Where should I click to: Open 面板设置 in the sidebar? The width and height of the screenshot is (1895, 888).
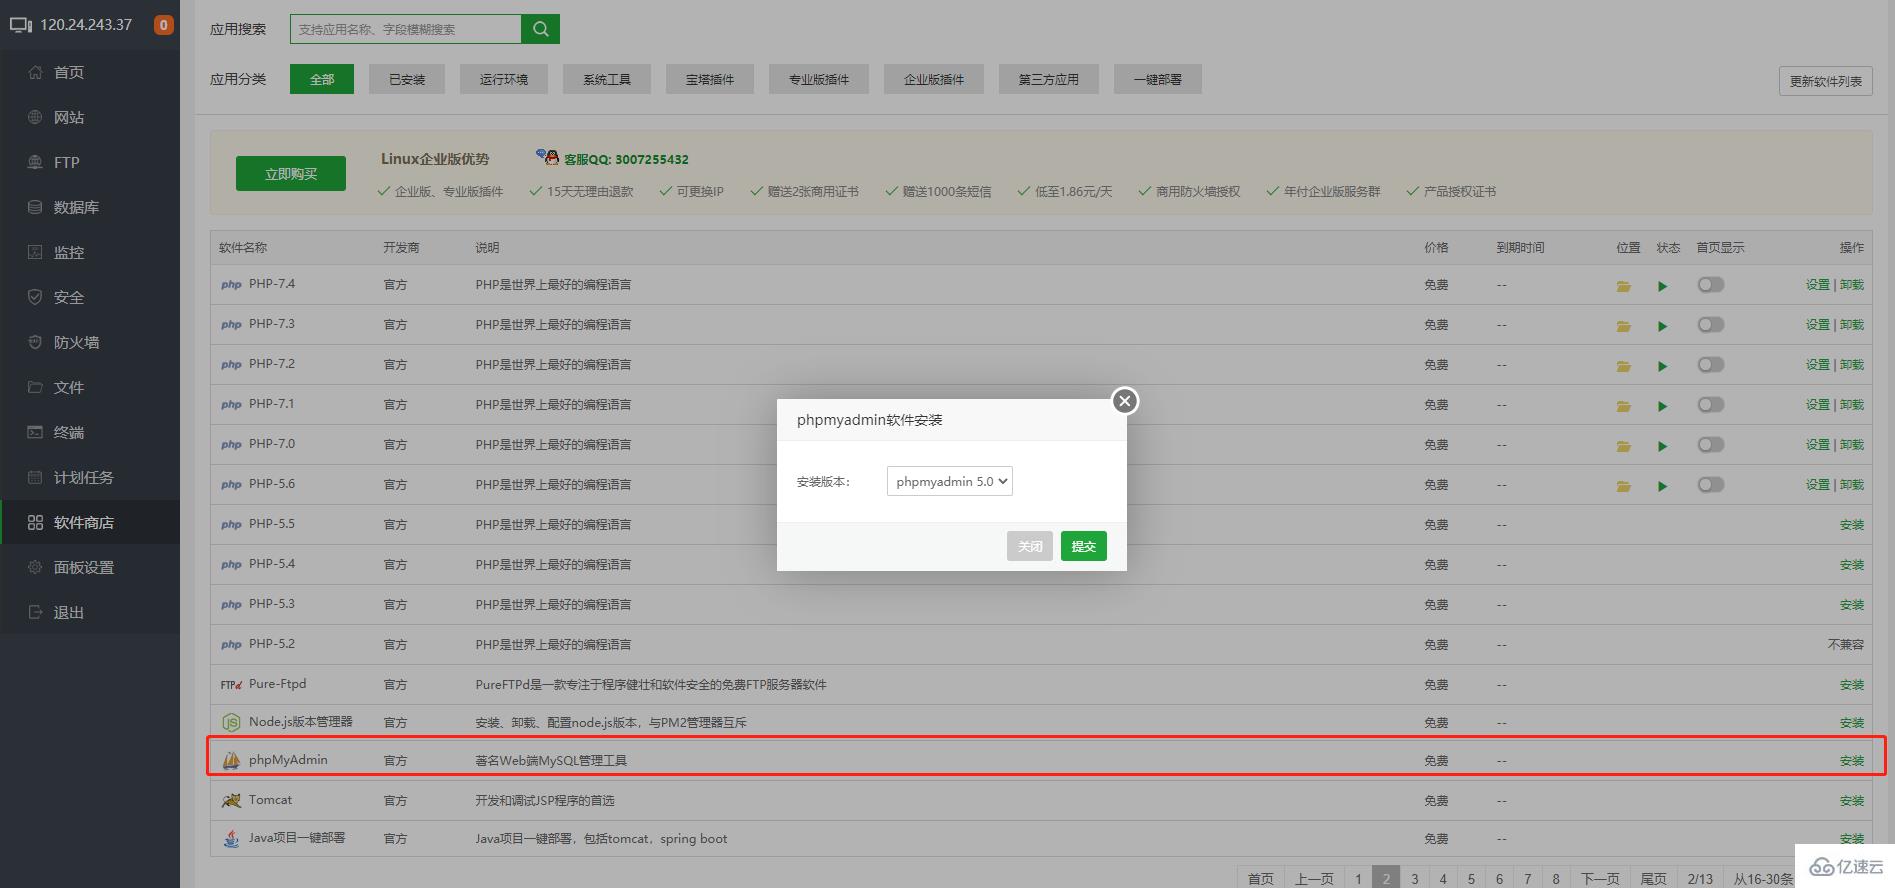point(90,567)
